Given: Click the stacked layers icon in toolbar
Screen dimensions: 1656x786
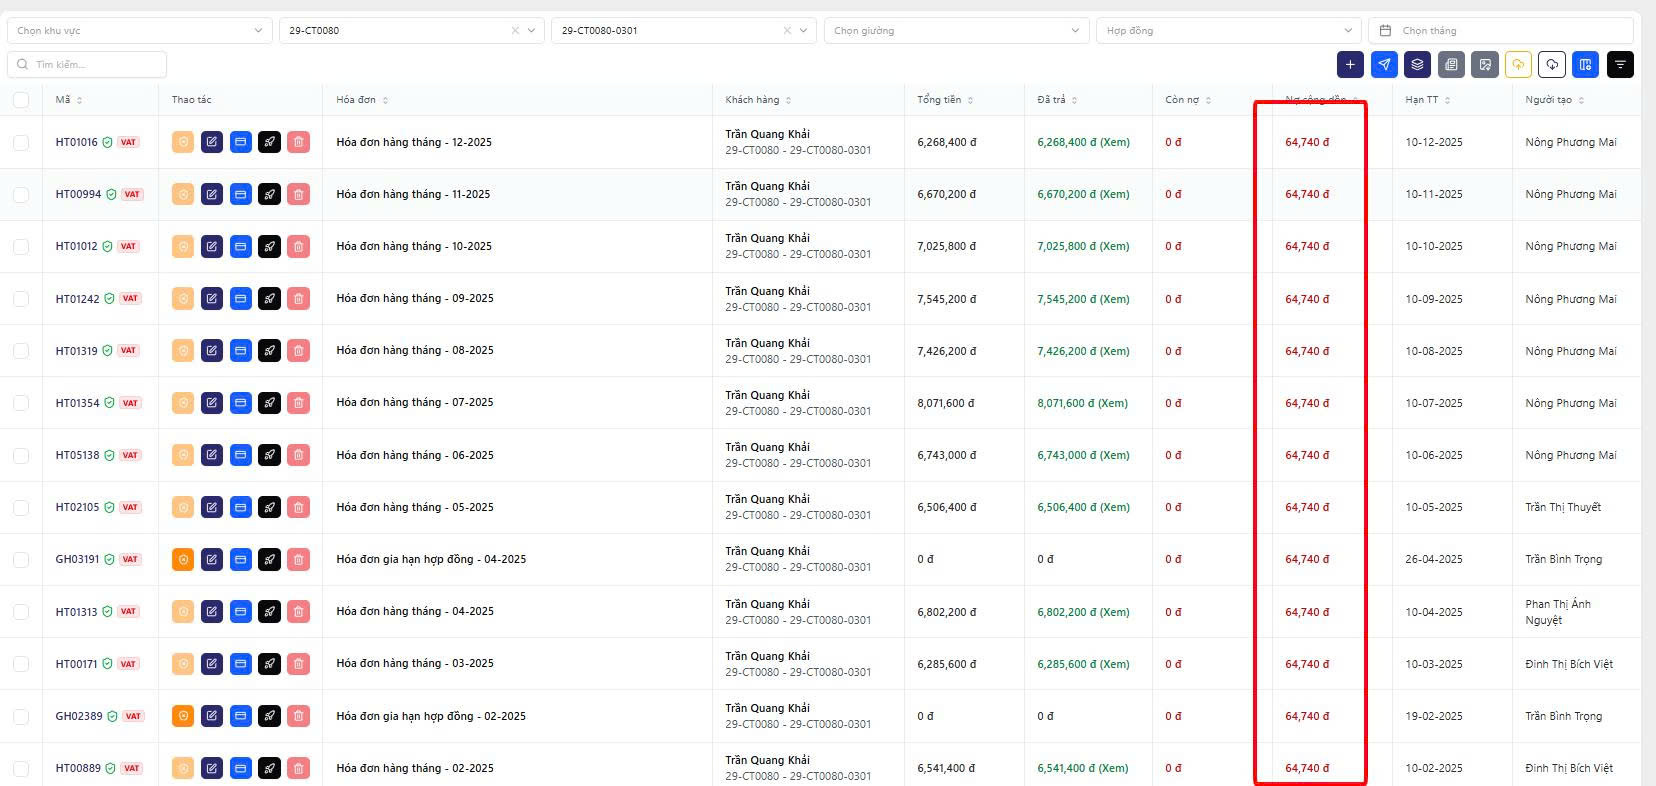Looking at the screenshot, I should [x=1417, y=65].
